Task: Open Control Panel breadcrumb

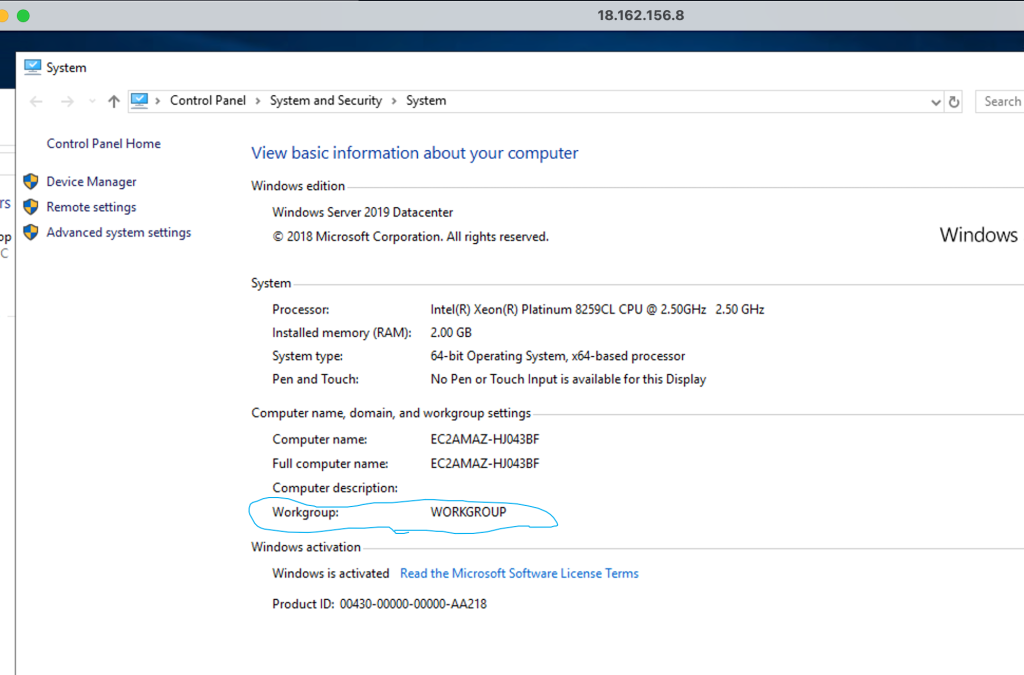Action: click(208, 101)
